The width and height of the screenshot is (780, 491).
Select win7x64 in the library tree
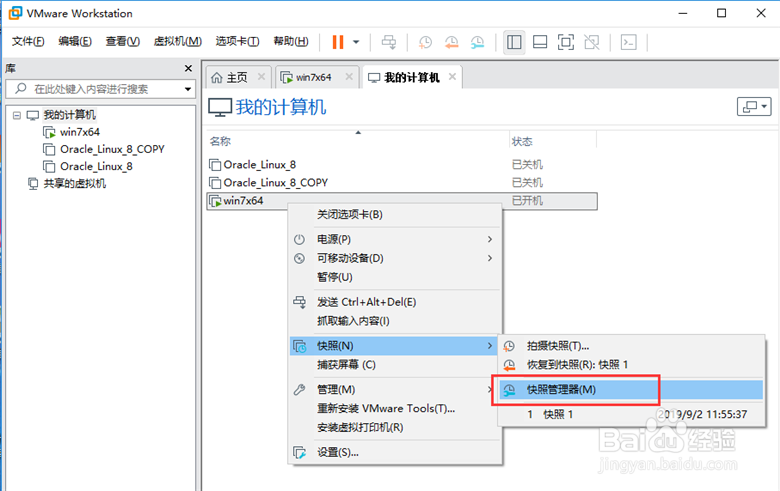(80, 132)
